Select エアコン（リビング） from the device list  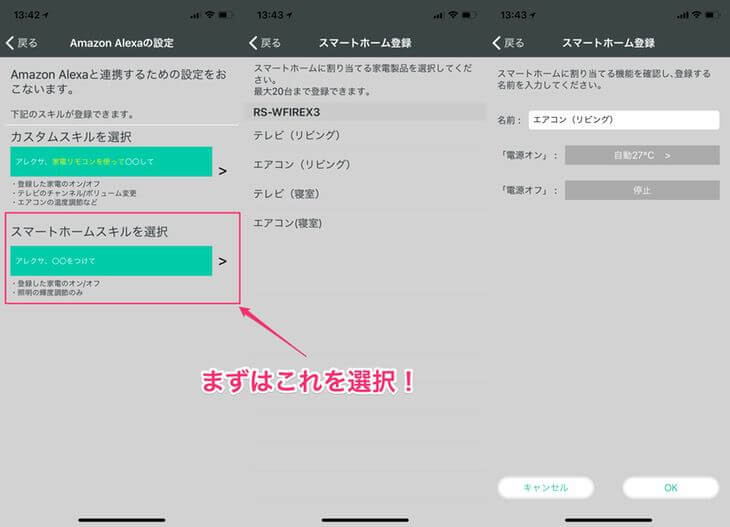pos(365,164)
